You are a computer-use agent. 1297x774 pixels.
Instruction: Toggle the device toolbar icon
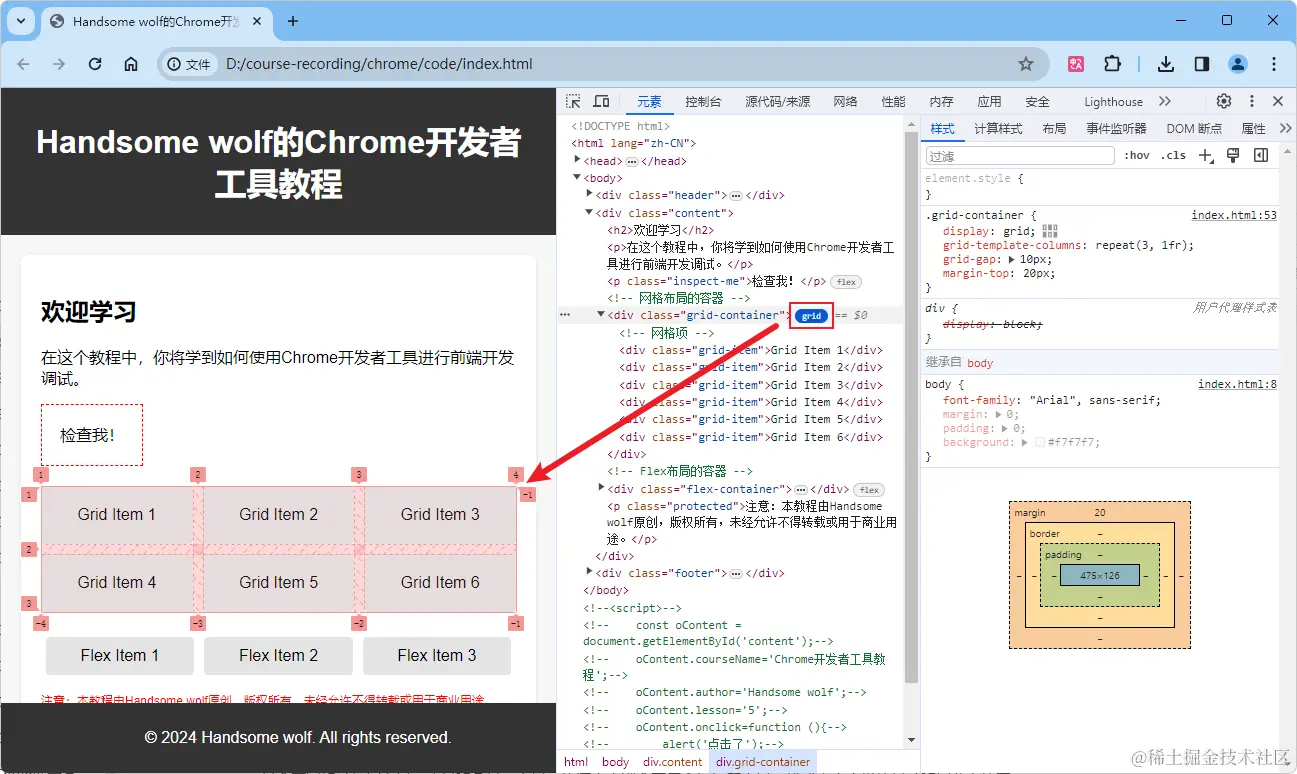pyautogui.click(x=601, y=101)
